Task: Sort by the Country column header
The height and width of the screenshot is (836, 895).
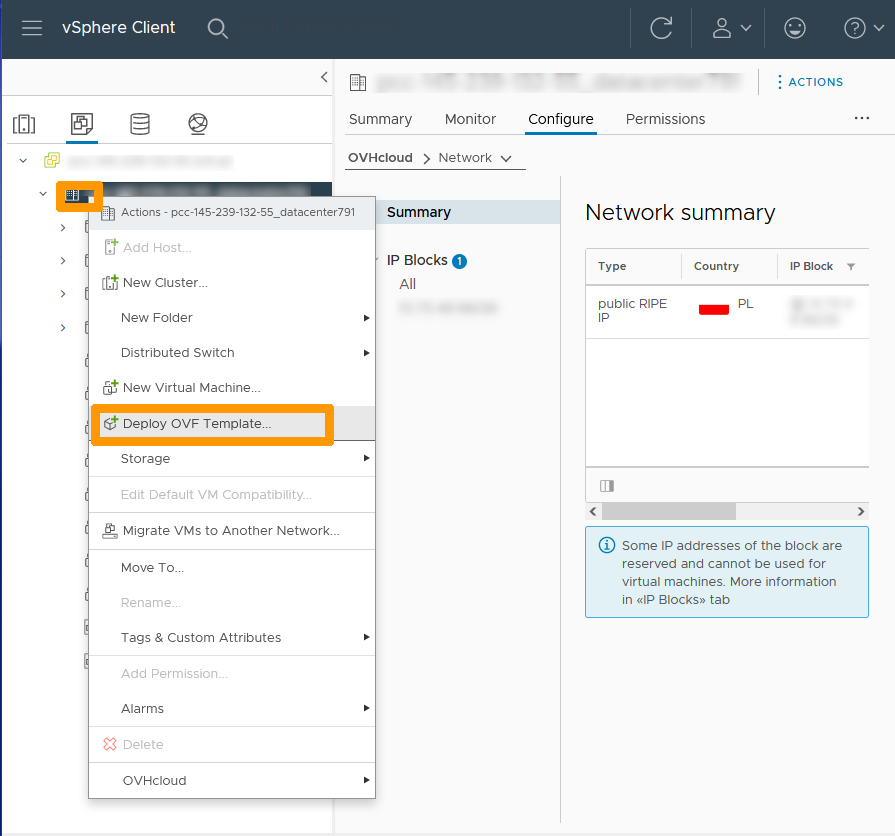Action: click(x=716, y=266)
